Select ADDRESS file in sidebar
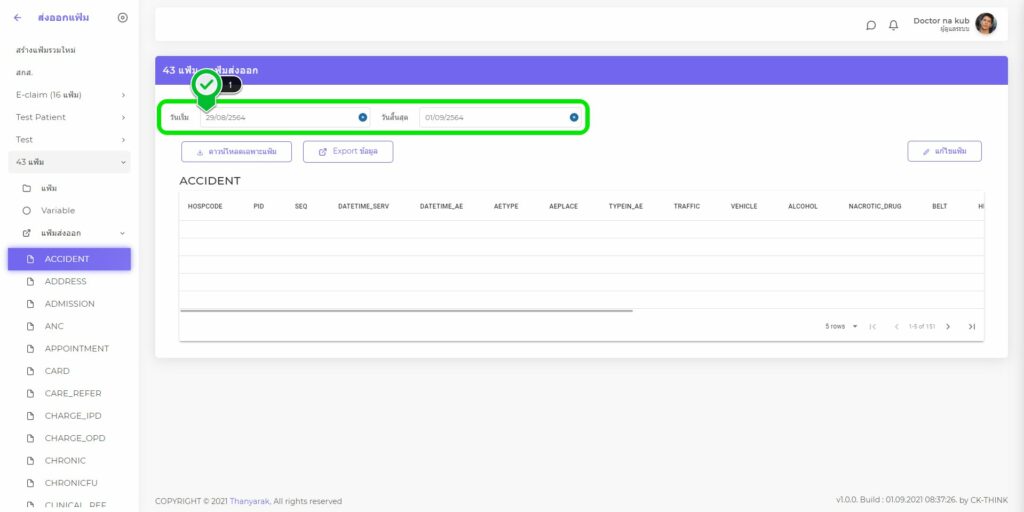 point(65,282)
